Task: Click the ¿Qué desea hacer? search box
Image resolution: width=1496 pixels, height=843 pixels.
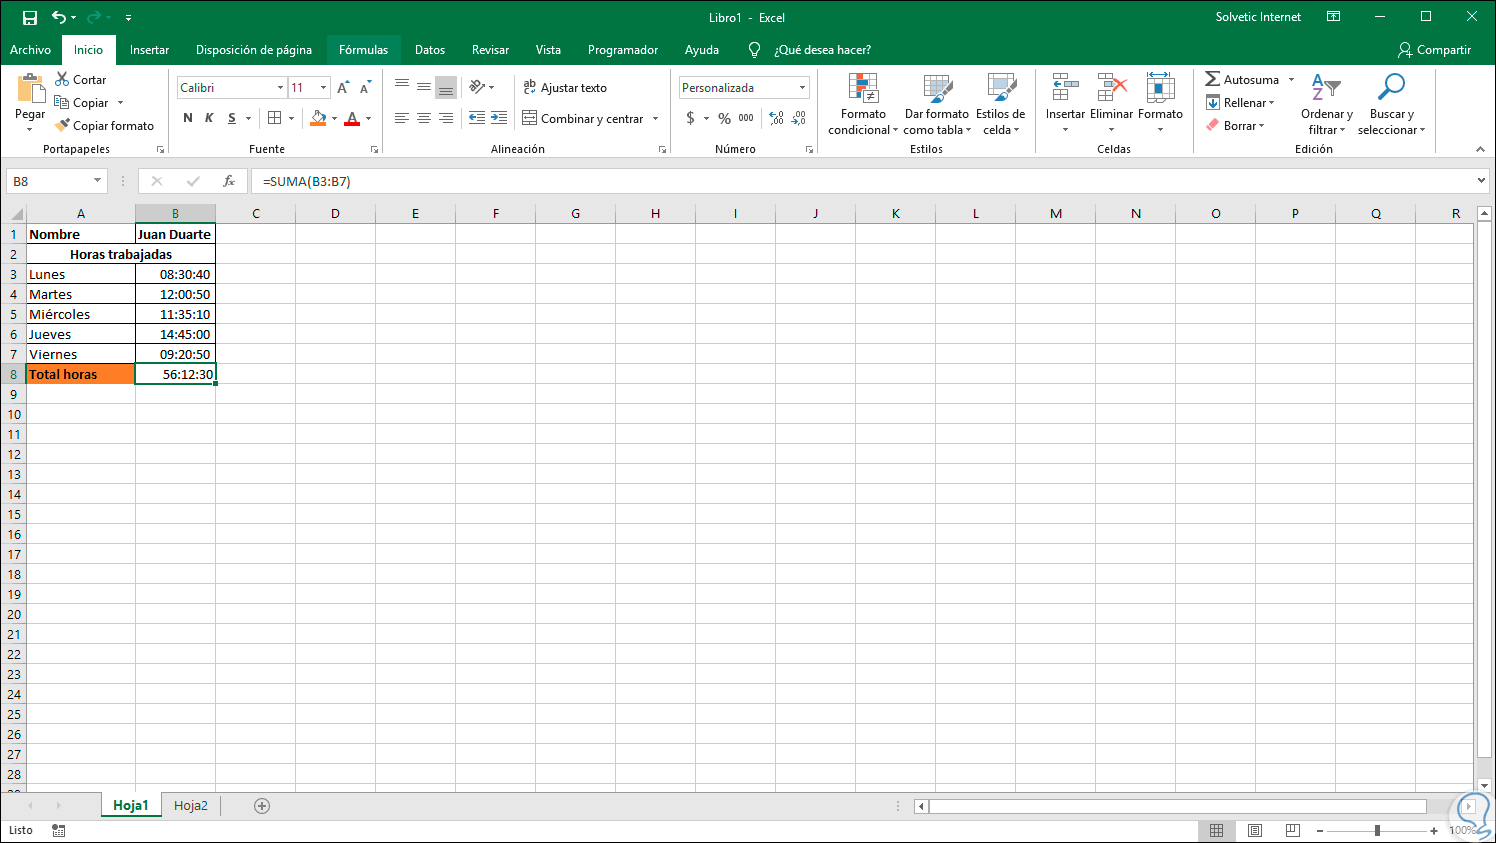Action: pos(822,50)
